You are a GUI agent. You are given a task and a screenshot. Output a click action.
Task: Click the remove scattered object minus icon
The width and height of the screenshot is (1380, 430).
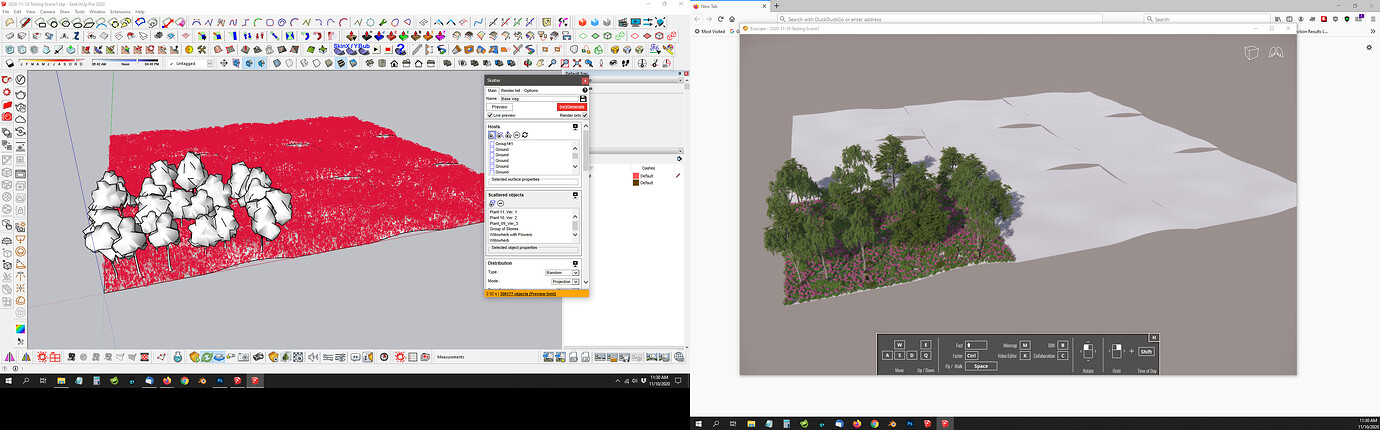501,203
